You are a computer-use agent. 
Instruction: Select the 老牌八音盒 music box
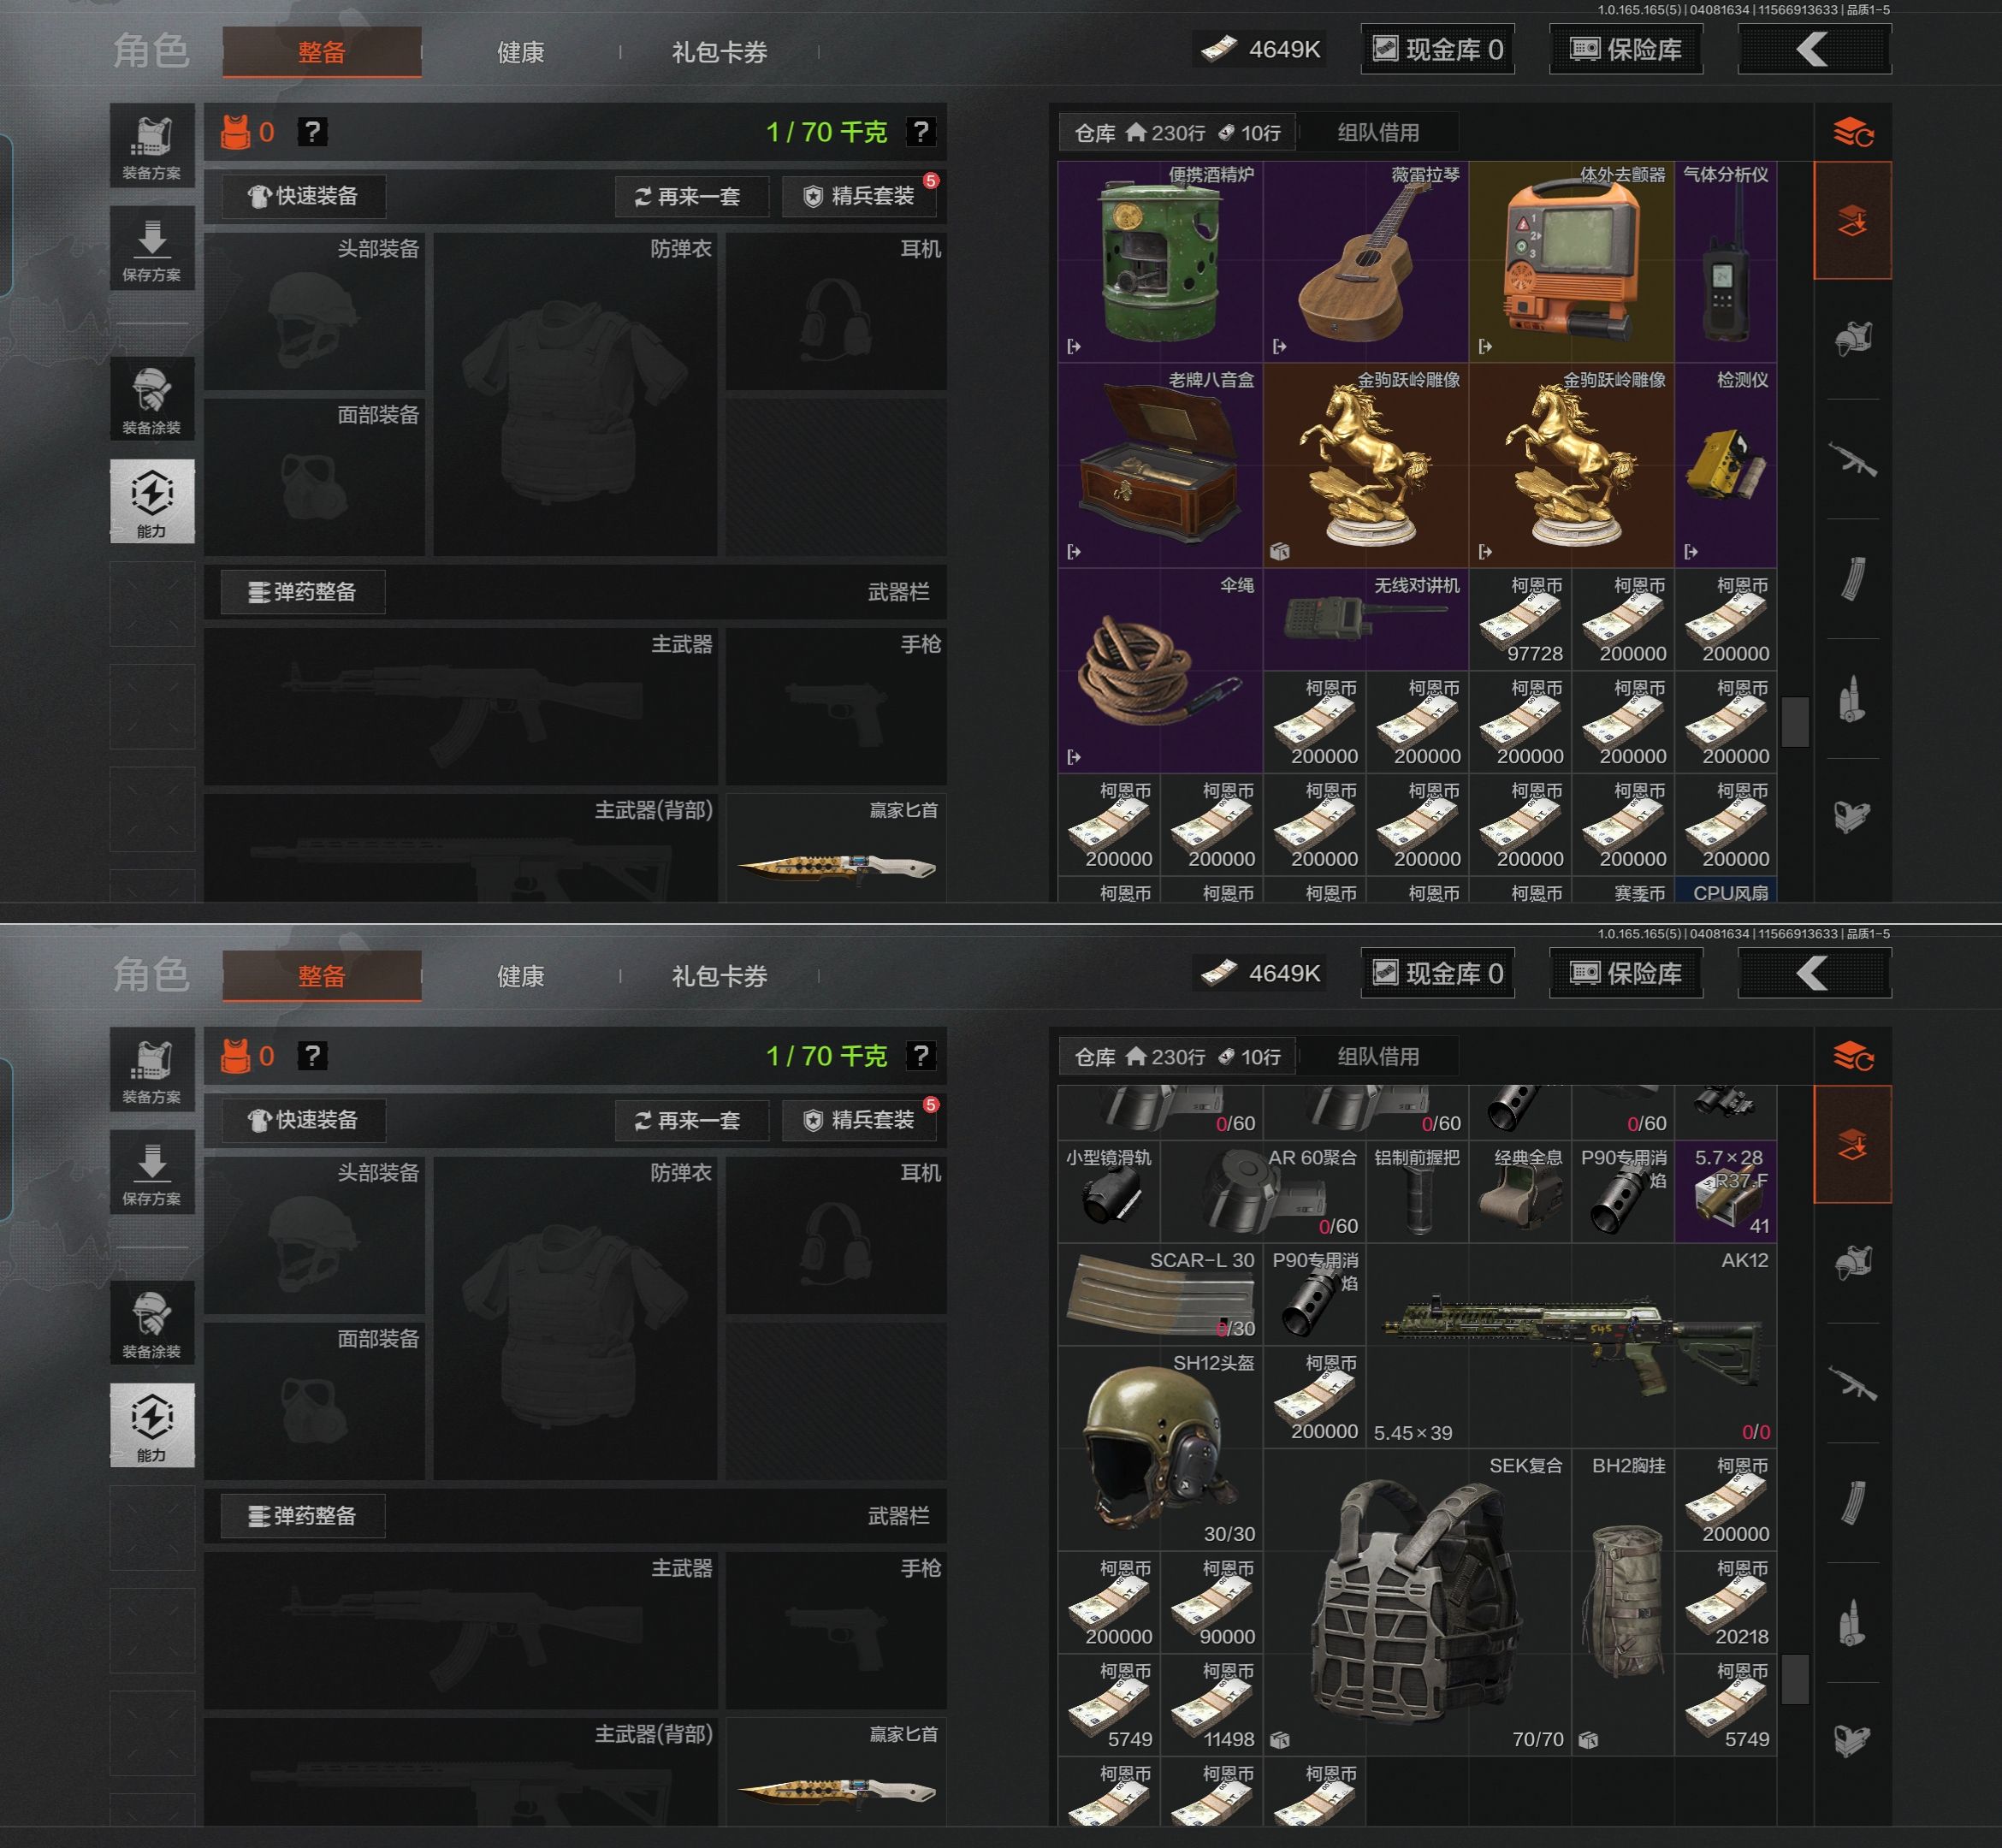1160,467
